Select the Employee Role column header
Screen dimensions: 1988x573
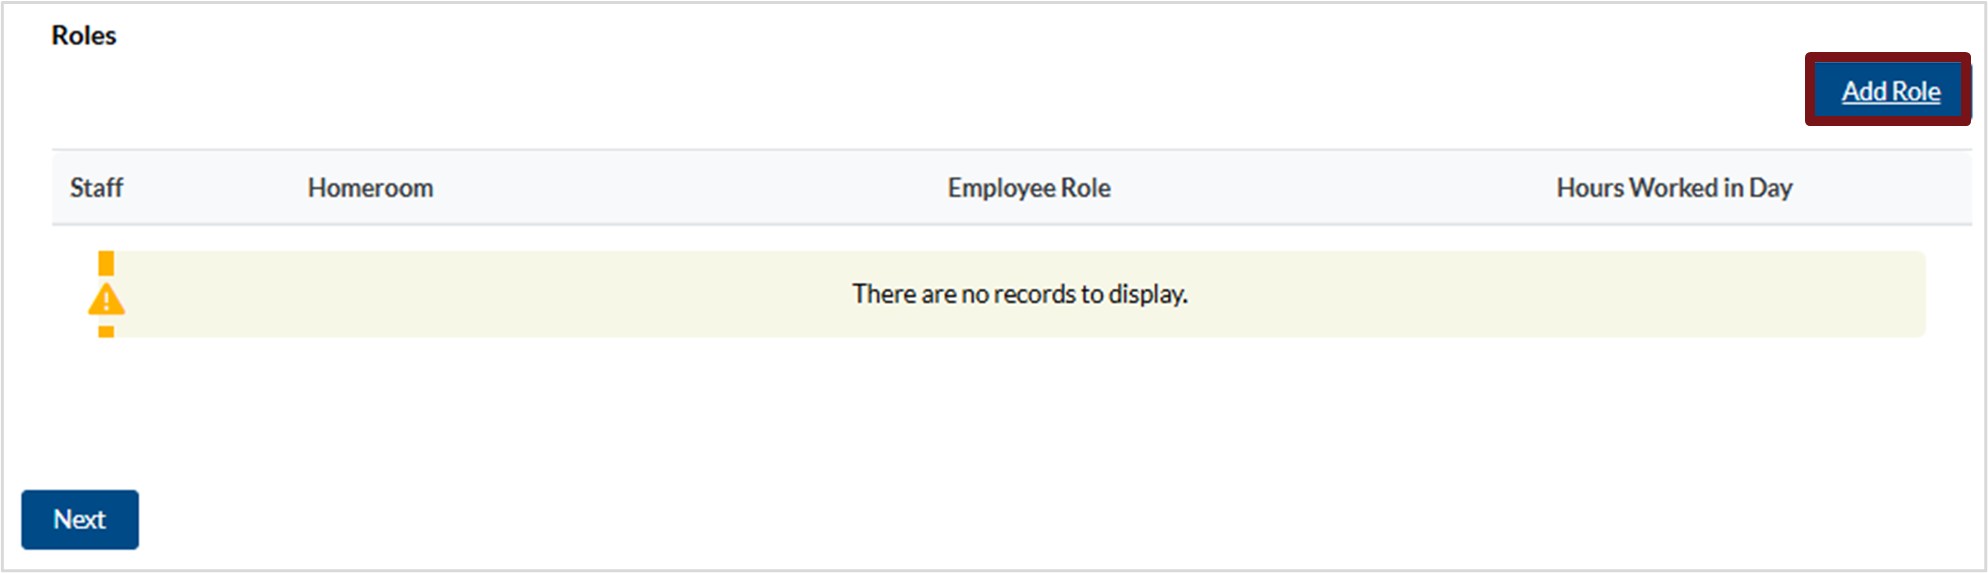(1028, 188)
